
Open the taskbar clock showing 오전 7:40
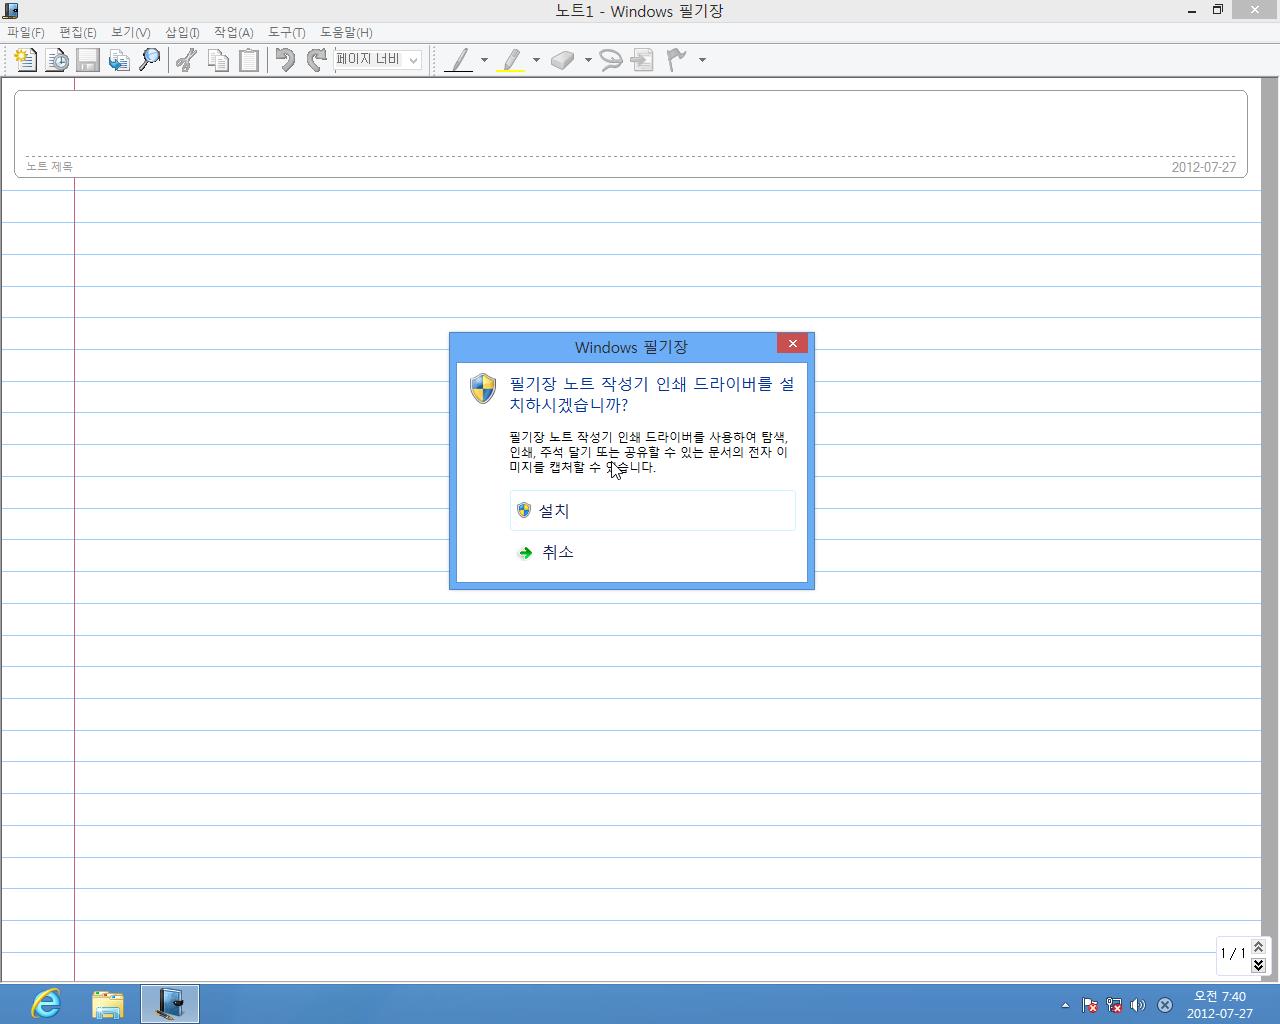(1220, 1004)
